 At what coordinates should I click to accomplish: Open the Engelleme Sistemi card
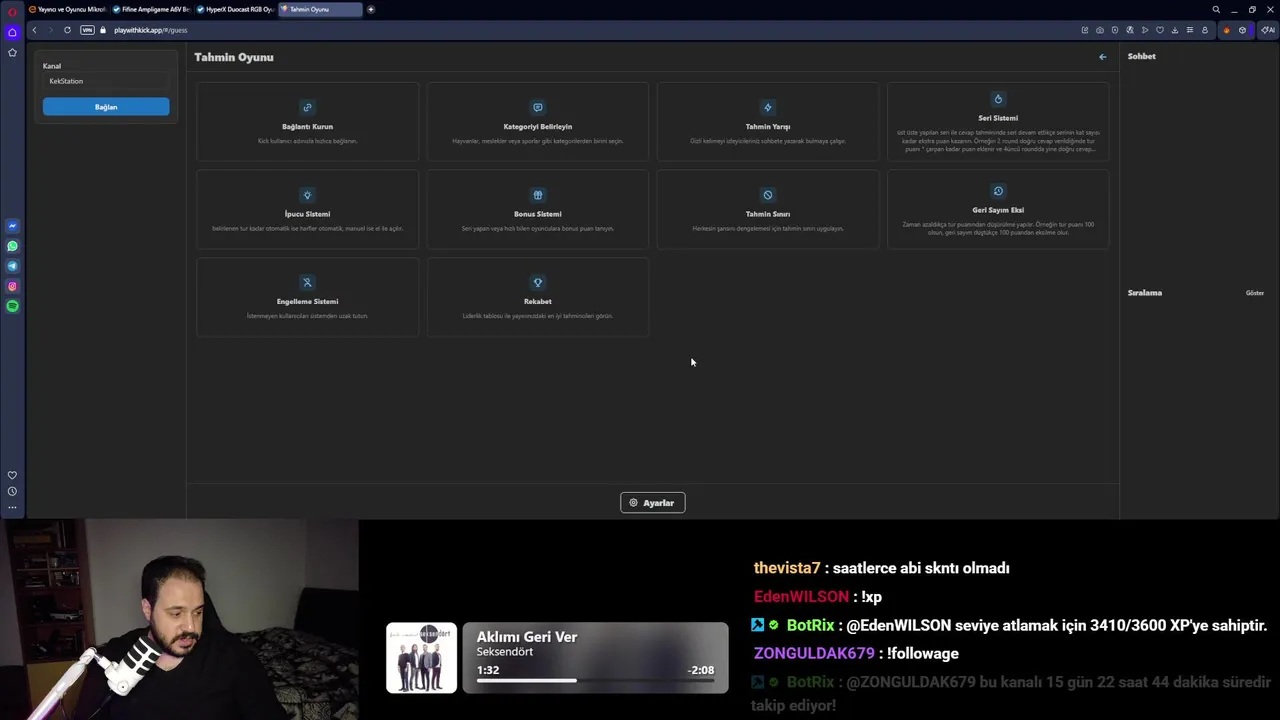click(x=308, y=297)
